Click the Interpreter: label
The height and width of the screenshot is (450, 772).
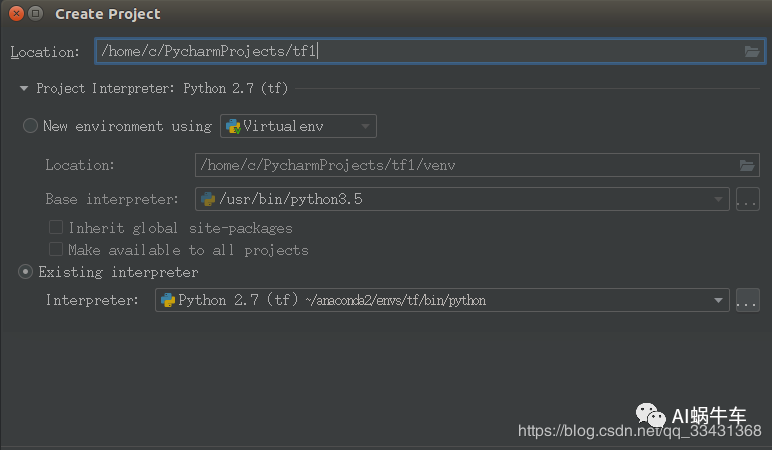[x=93, y=300]
